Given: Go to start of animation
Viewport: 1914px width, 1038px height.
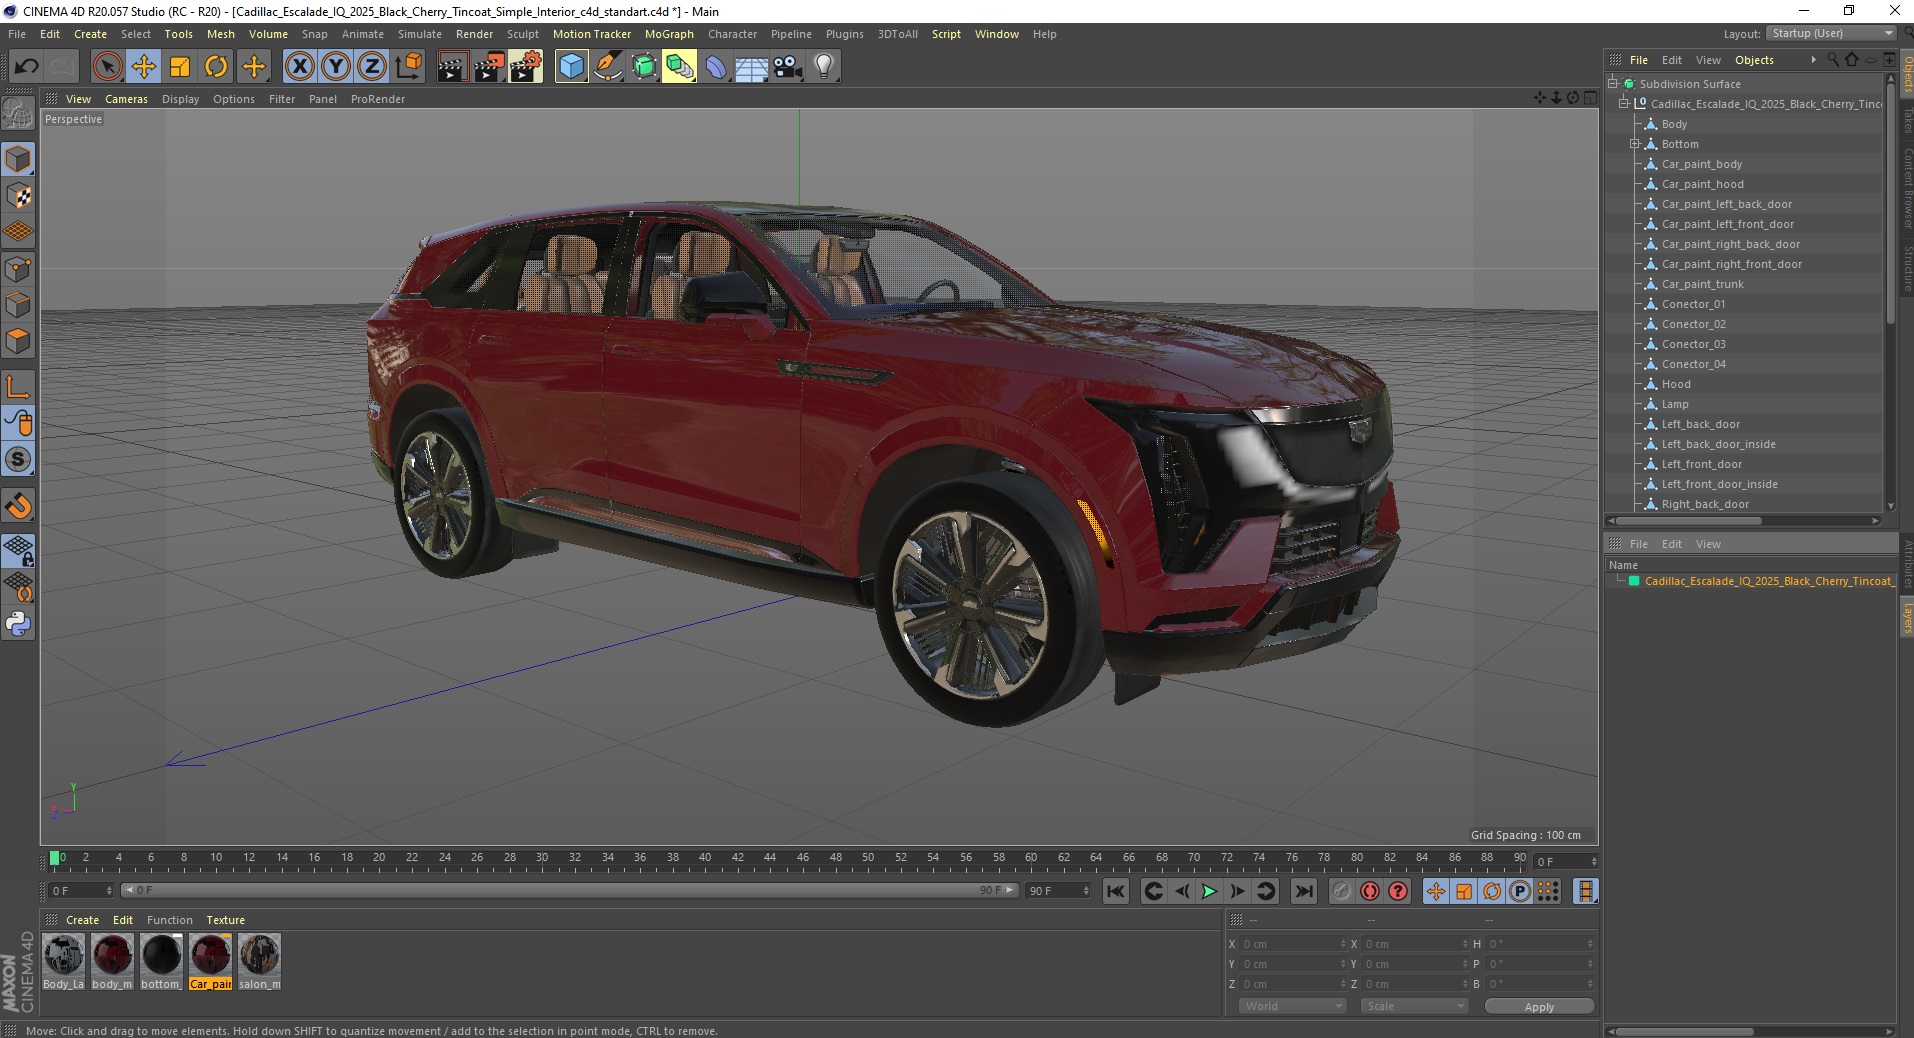Looking at the screenshot, I should [1116, 891].
